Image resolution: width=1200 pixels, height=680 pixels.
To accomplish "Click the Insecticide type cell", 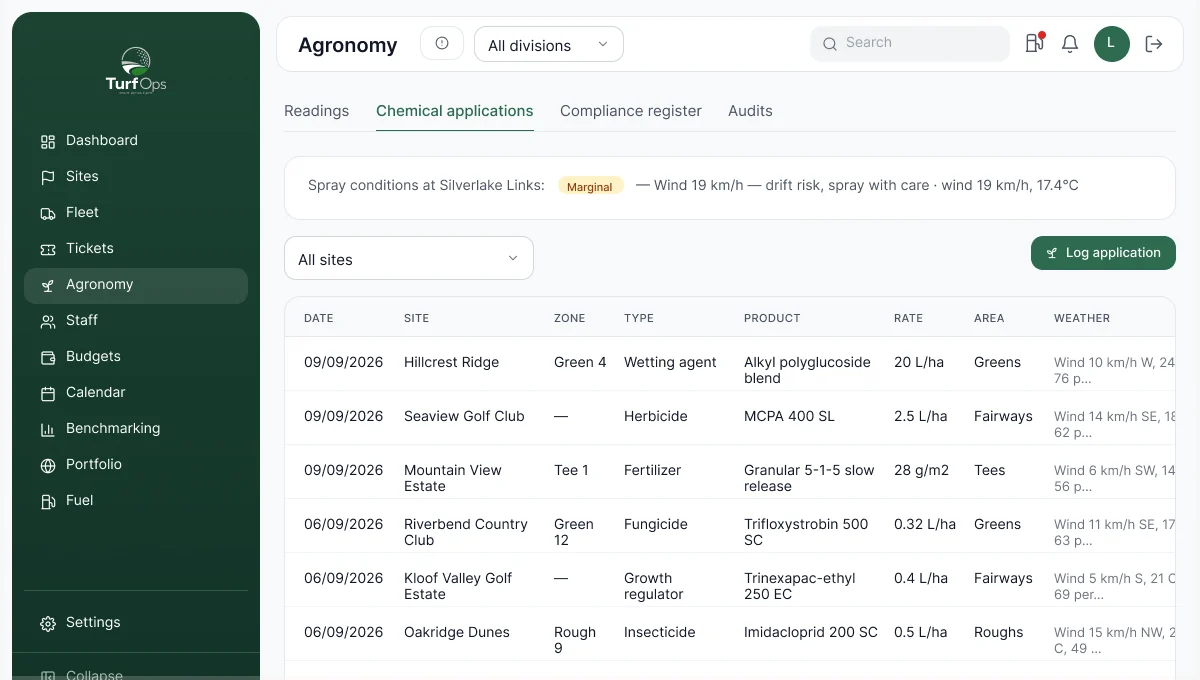I will tap(659, 633).
